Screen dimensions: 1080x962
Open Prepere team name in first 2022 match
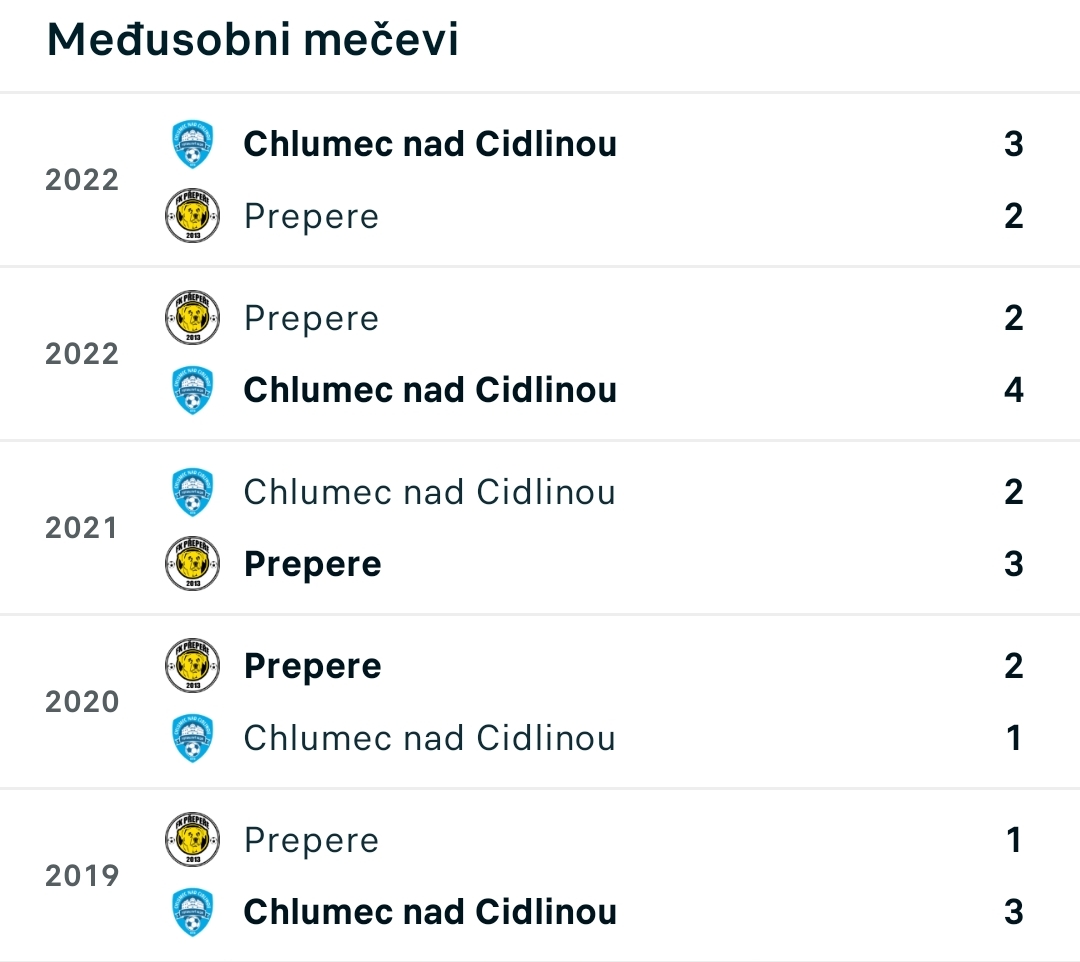311,217
